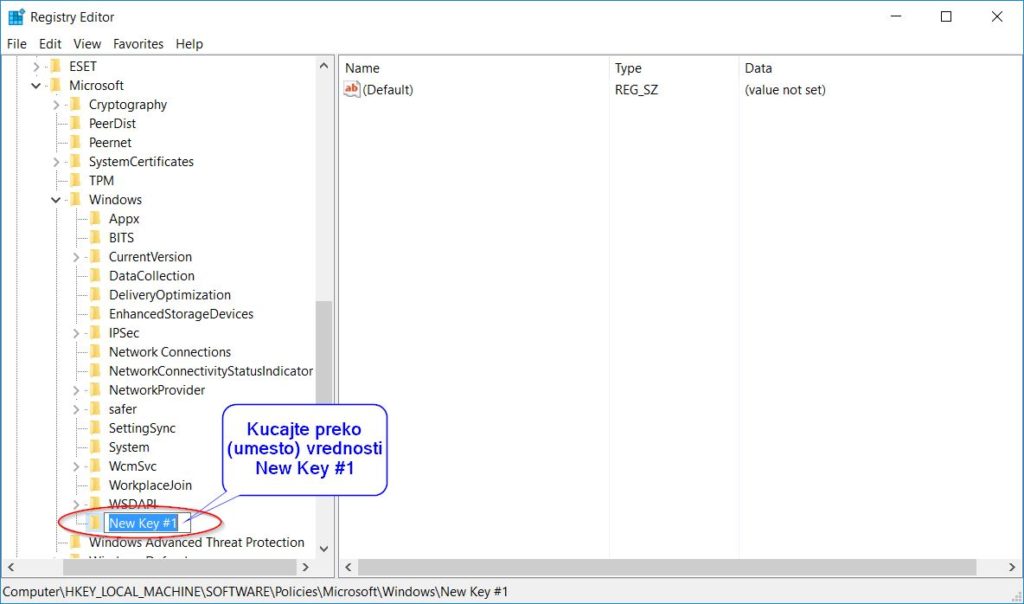This screenshot has width=1024, height=604.
Task: Open the File menu
Action: point(16,44)
